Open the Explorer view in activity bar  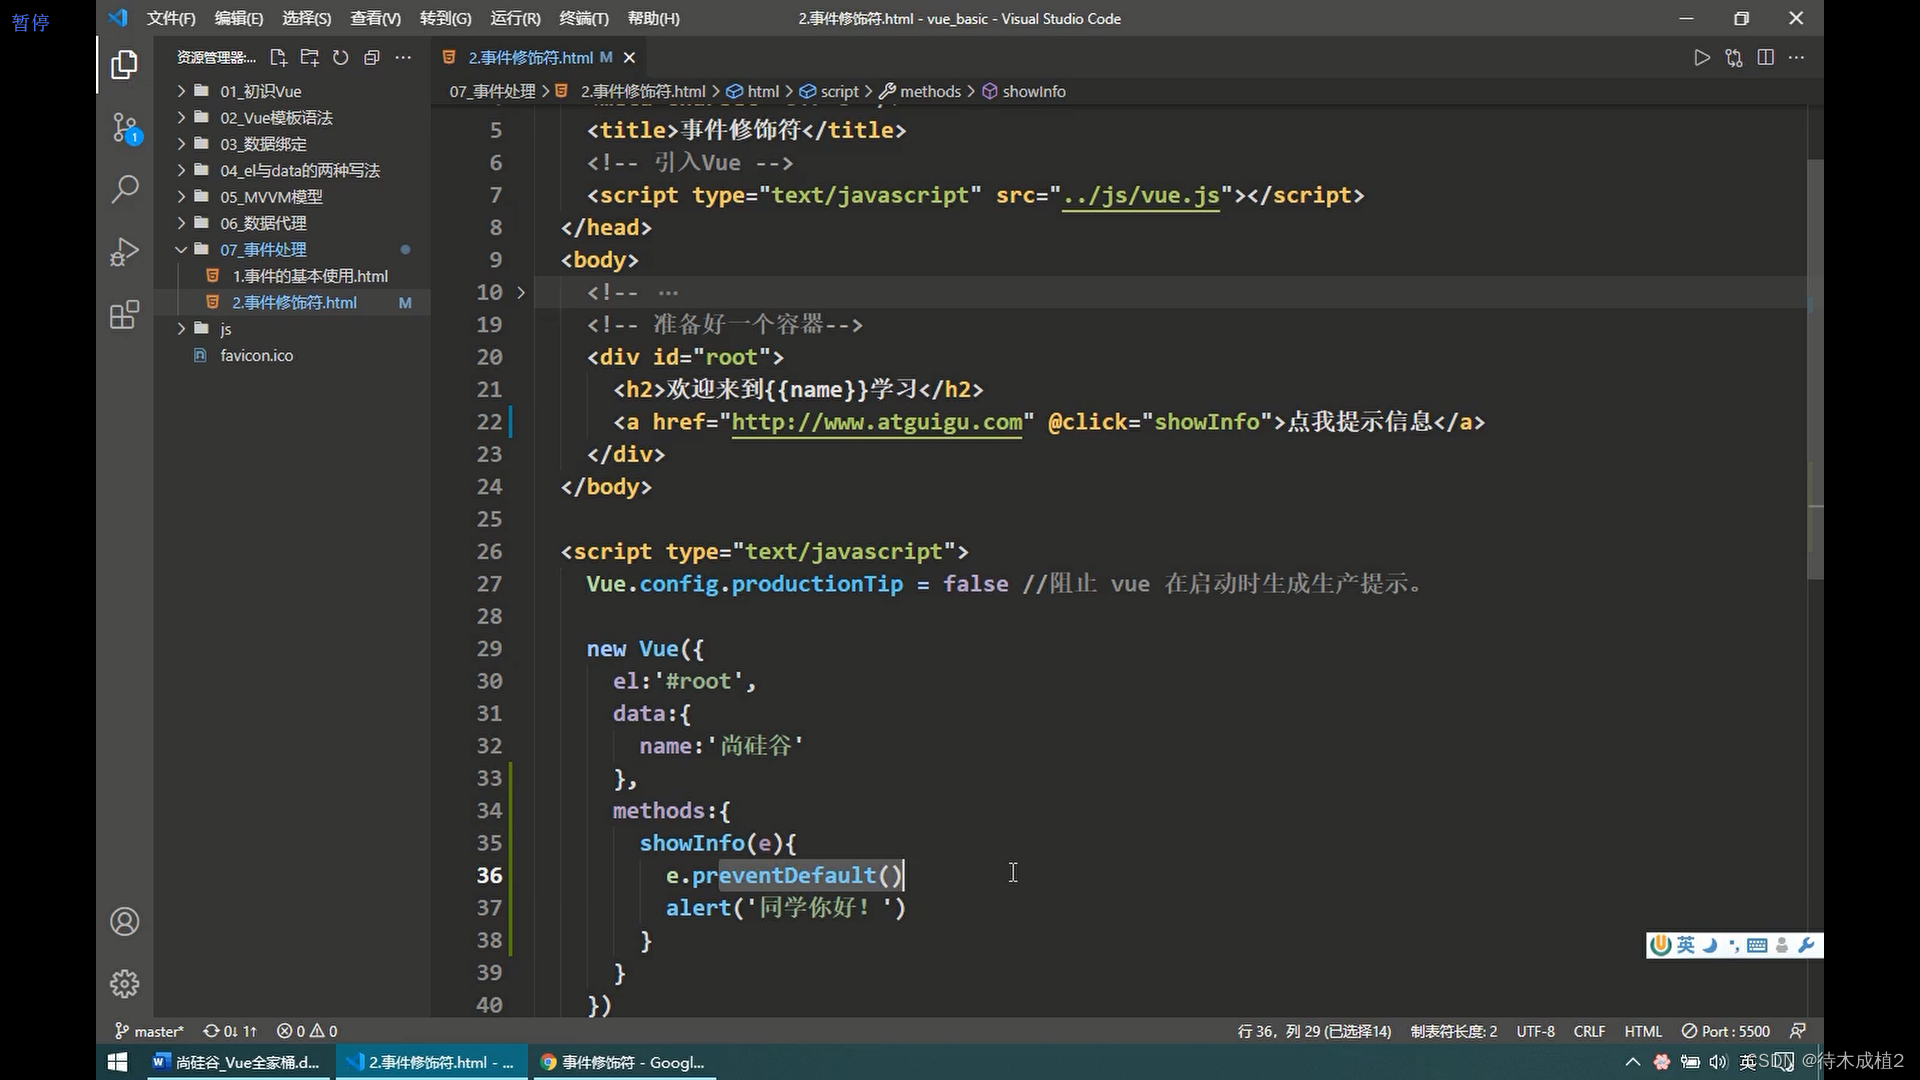tap(124, 65)
